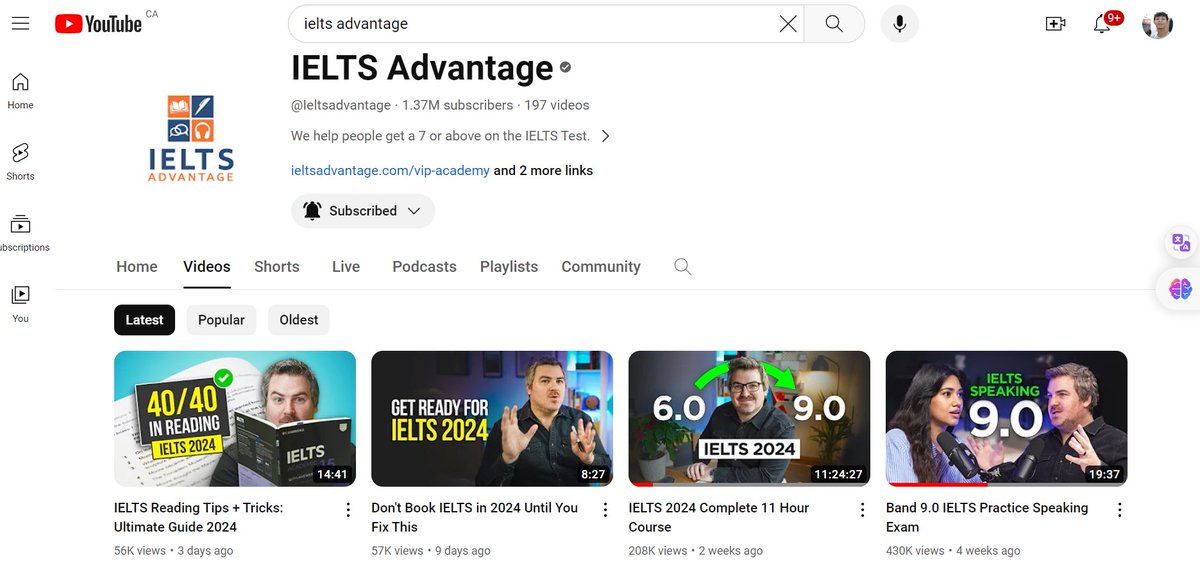The width and height of the screenshot is (1200, 572).
Task: Play the 6.0 to 9.0 thumbnail
Action: [x=749, y=418]
